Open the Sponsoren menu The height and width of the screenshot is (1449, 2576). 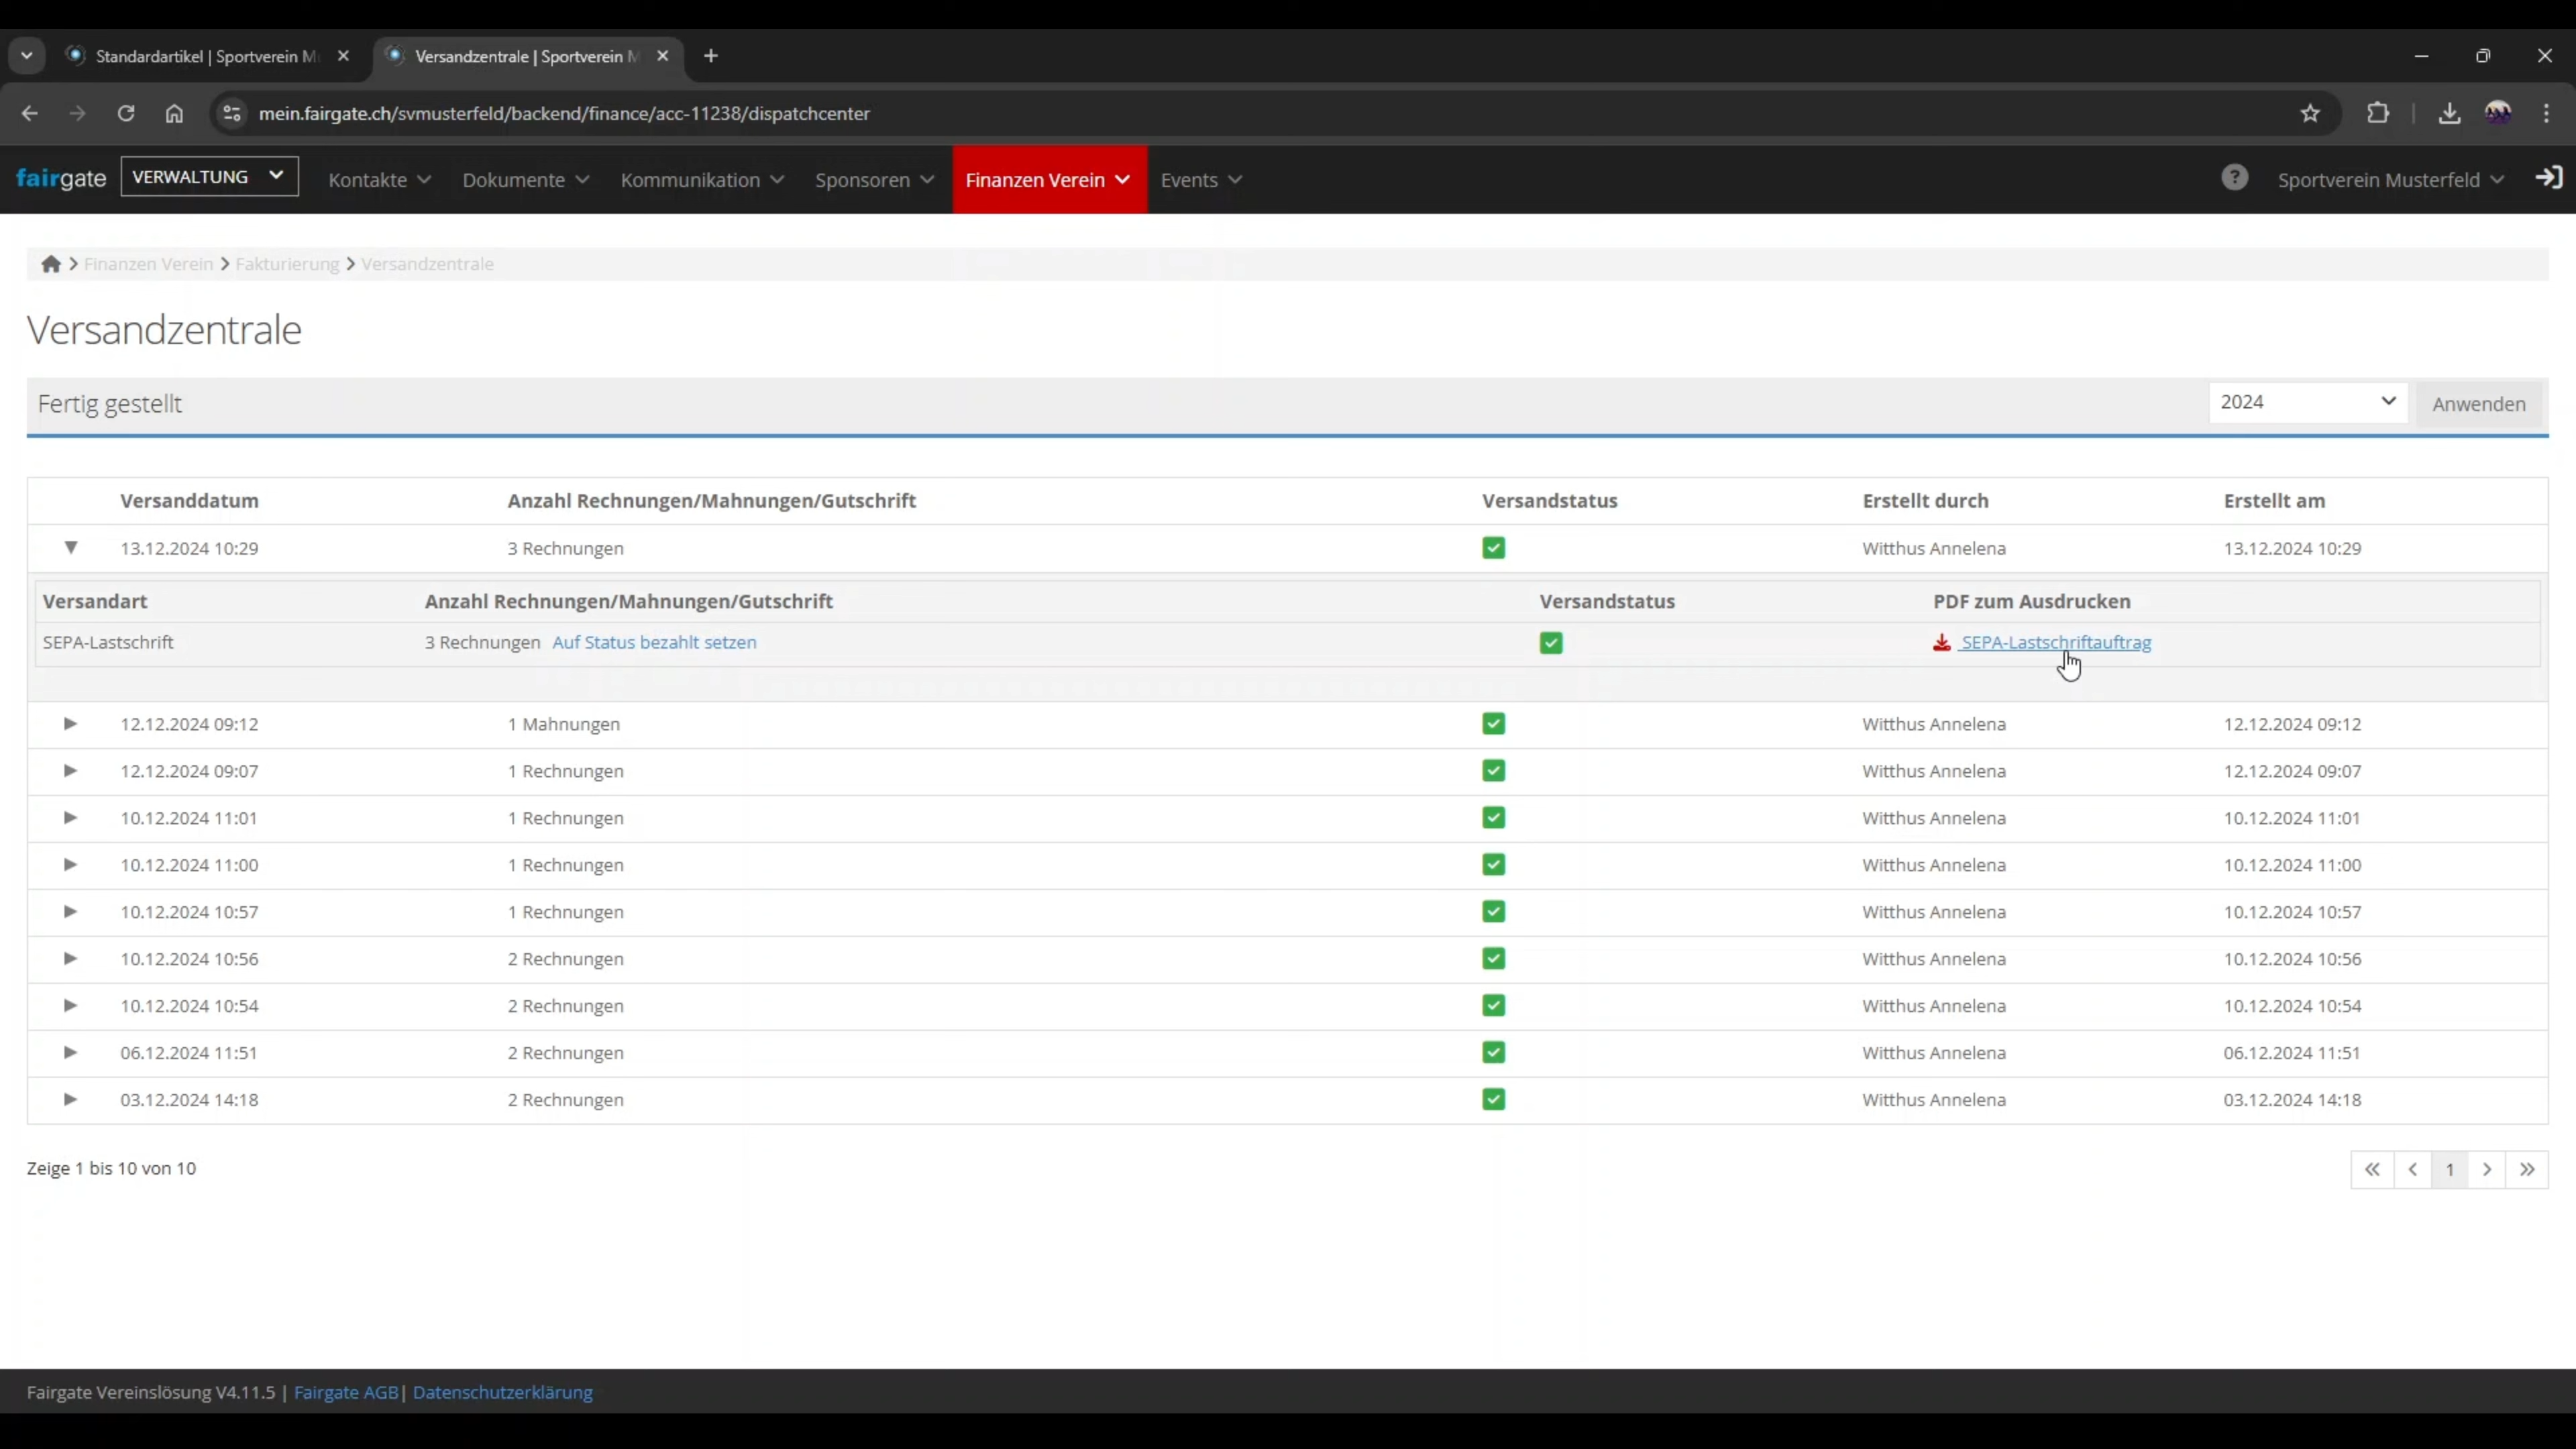pyautogui.click(x=875, y=180)
